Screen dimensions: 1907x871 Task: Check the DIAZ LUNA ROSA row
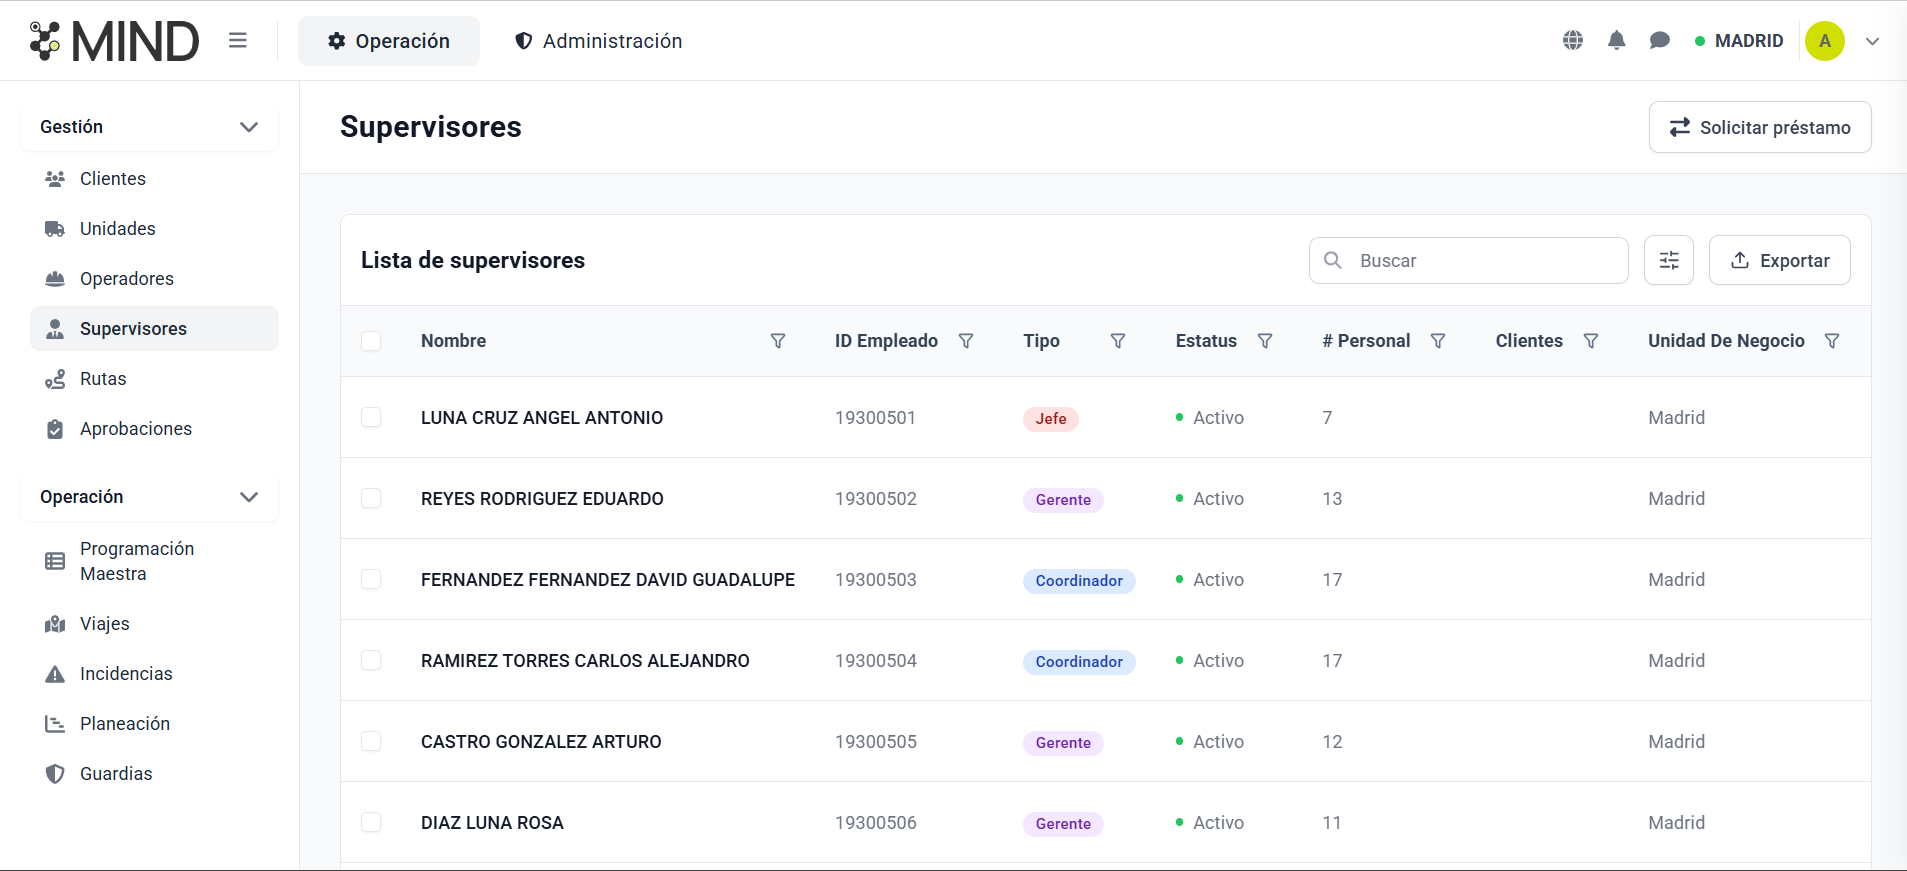[371, 823]
